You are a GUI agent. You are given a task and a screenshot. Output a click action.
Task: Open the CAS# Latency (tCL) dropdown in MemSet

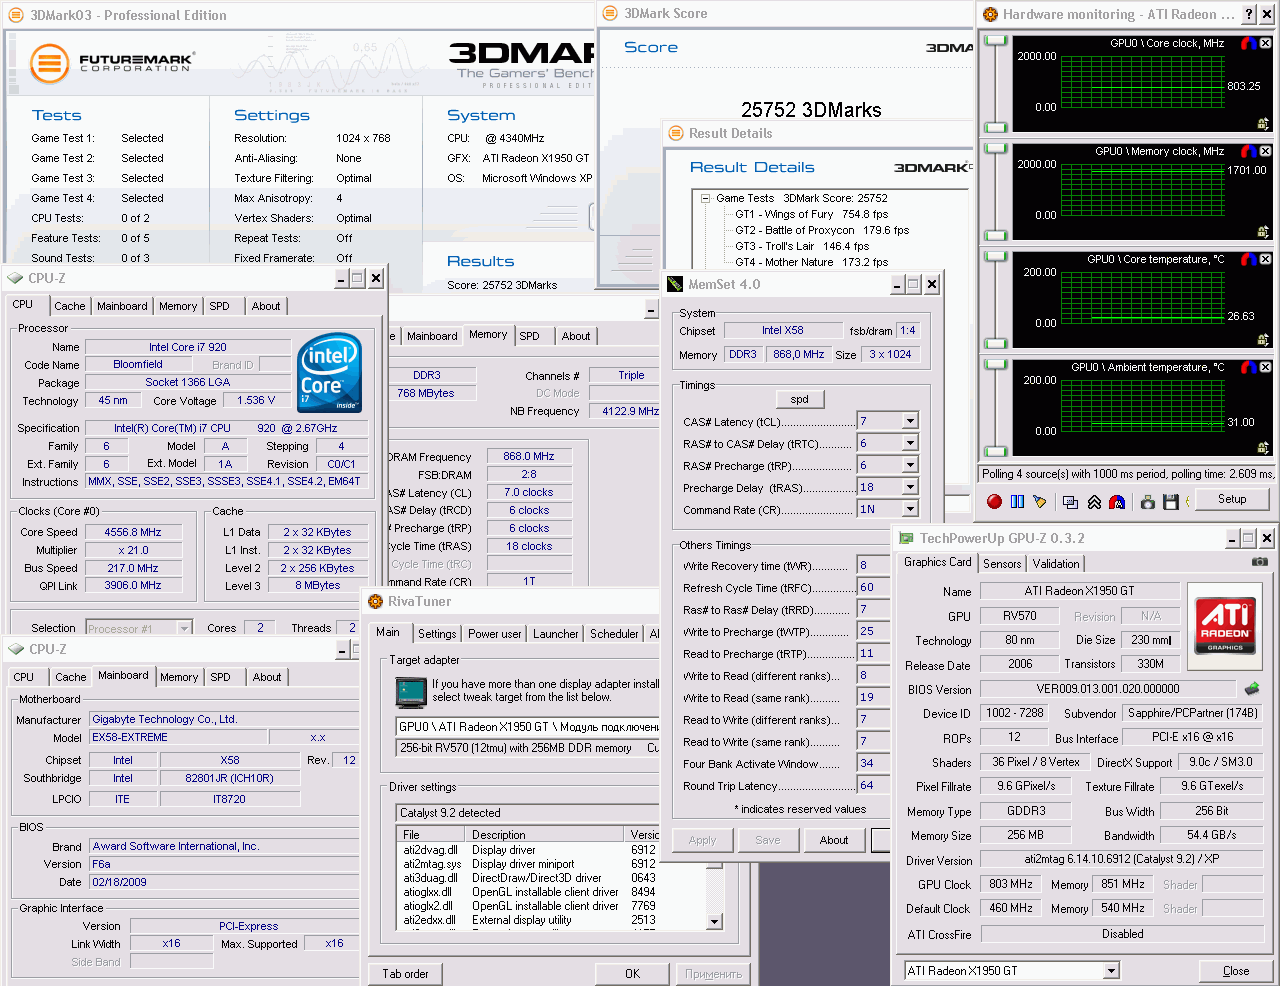pos(910,421)
